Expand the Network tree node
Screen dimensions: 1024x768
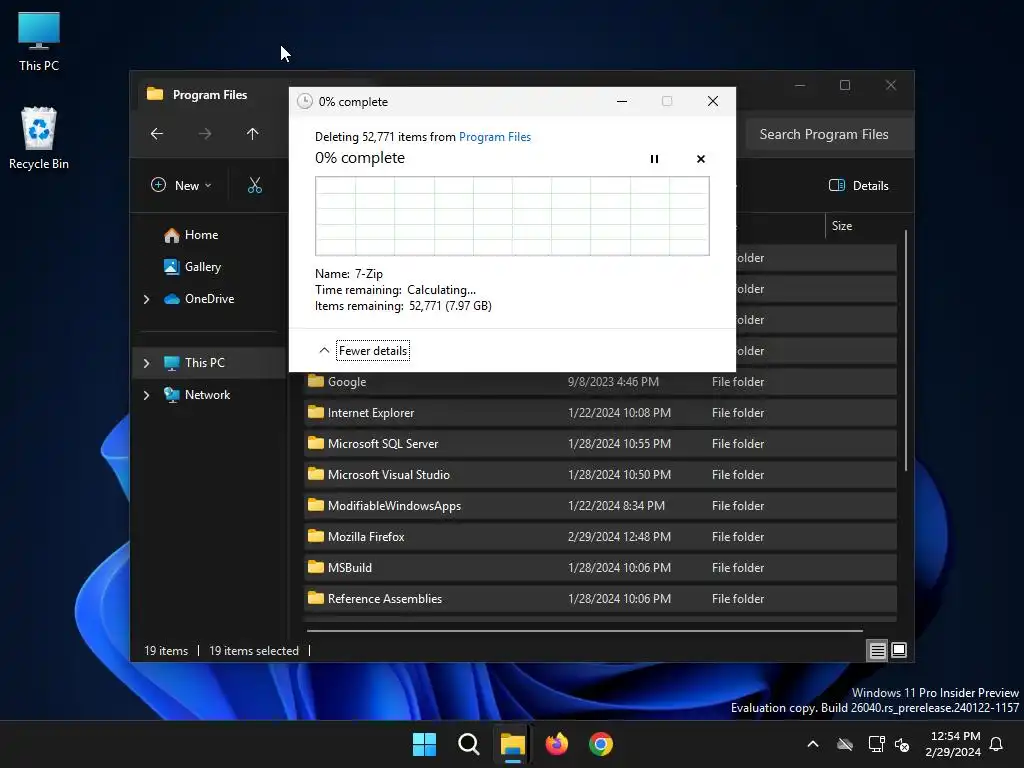[146, 395]
